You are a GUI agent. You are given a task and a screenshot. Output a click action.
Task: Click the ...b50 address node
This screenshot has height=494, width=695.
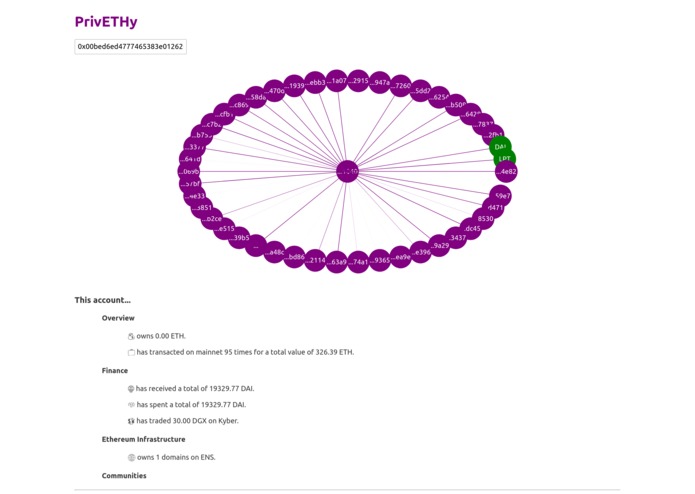pyautogui.click(x=456, y=105)
